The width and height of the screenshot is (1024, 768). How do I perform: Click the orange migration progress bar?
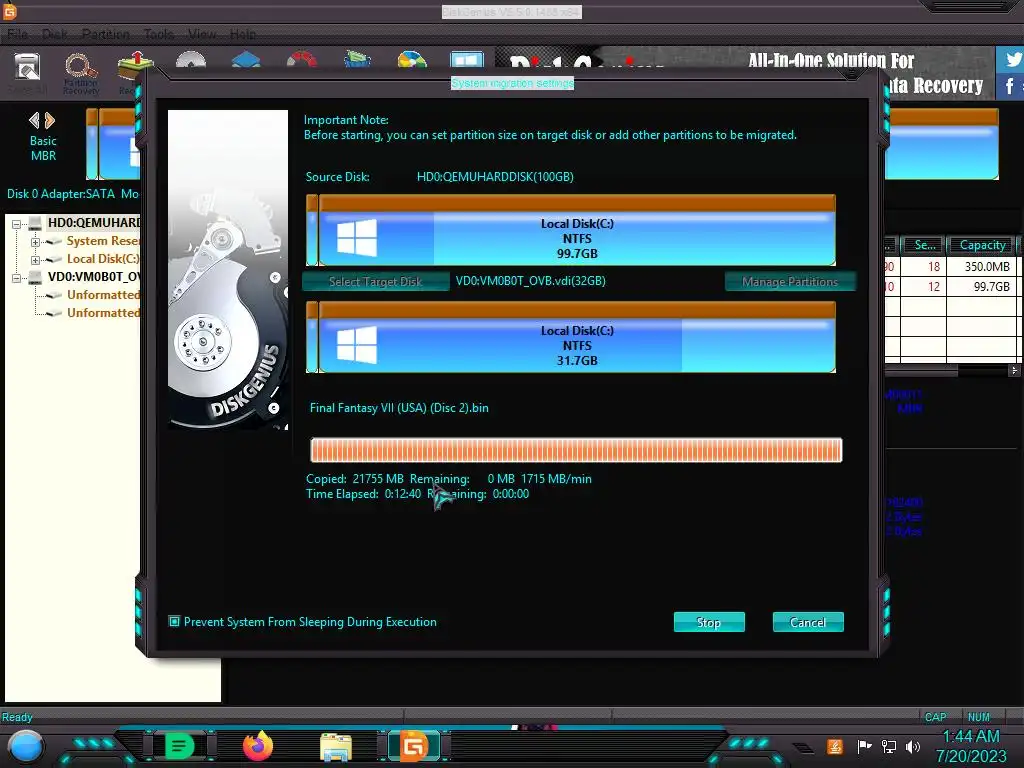tap(576, 450)
